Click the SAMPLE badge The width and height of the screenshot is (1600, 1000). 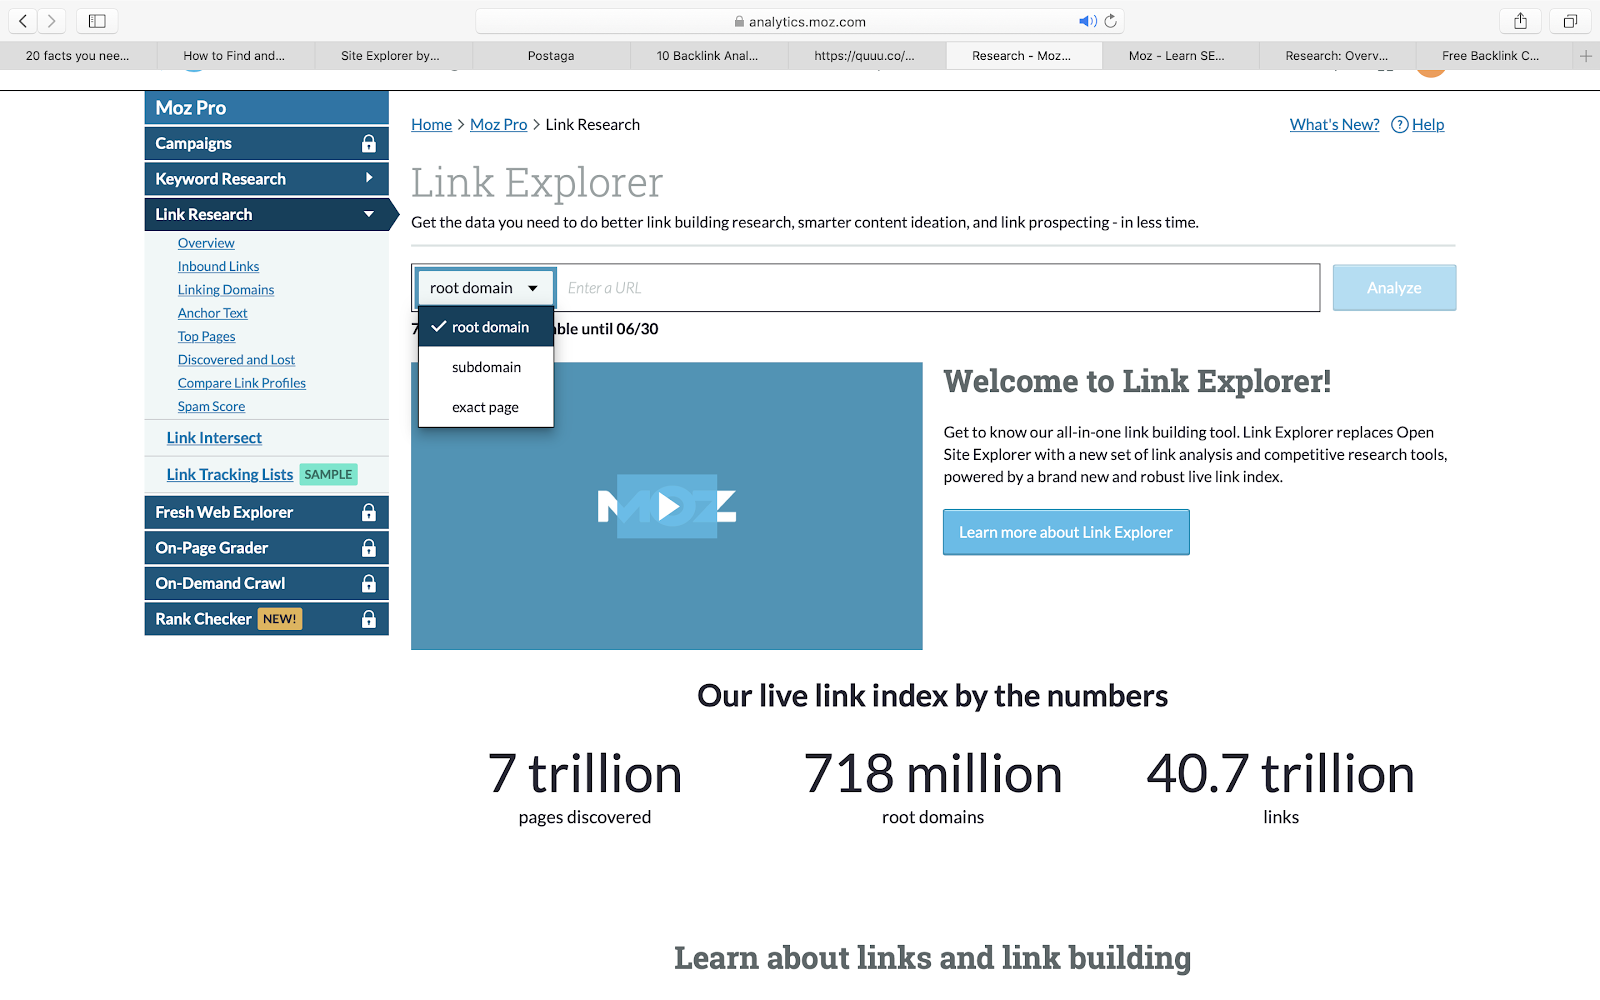[x=328, y=475]
